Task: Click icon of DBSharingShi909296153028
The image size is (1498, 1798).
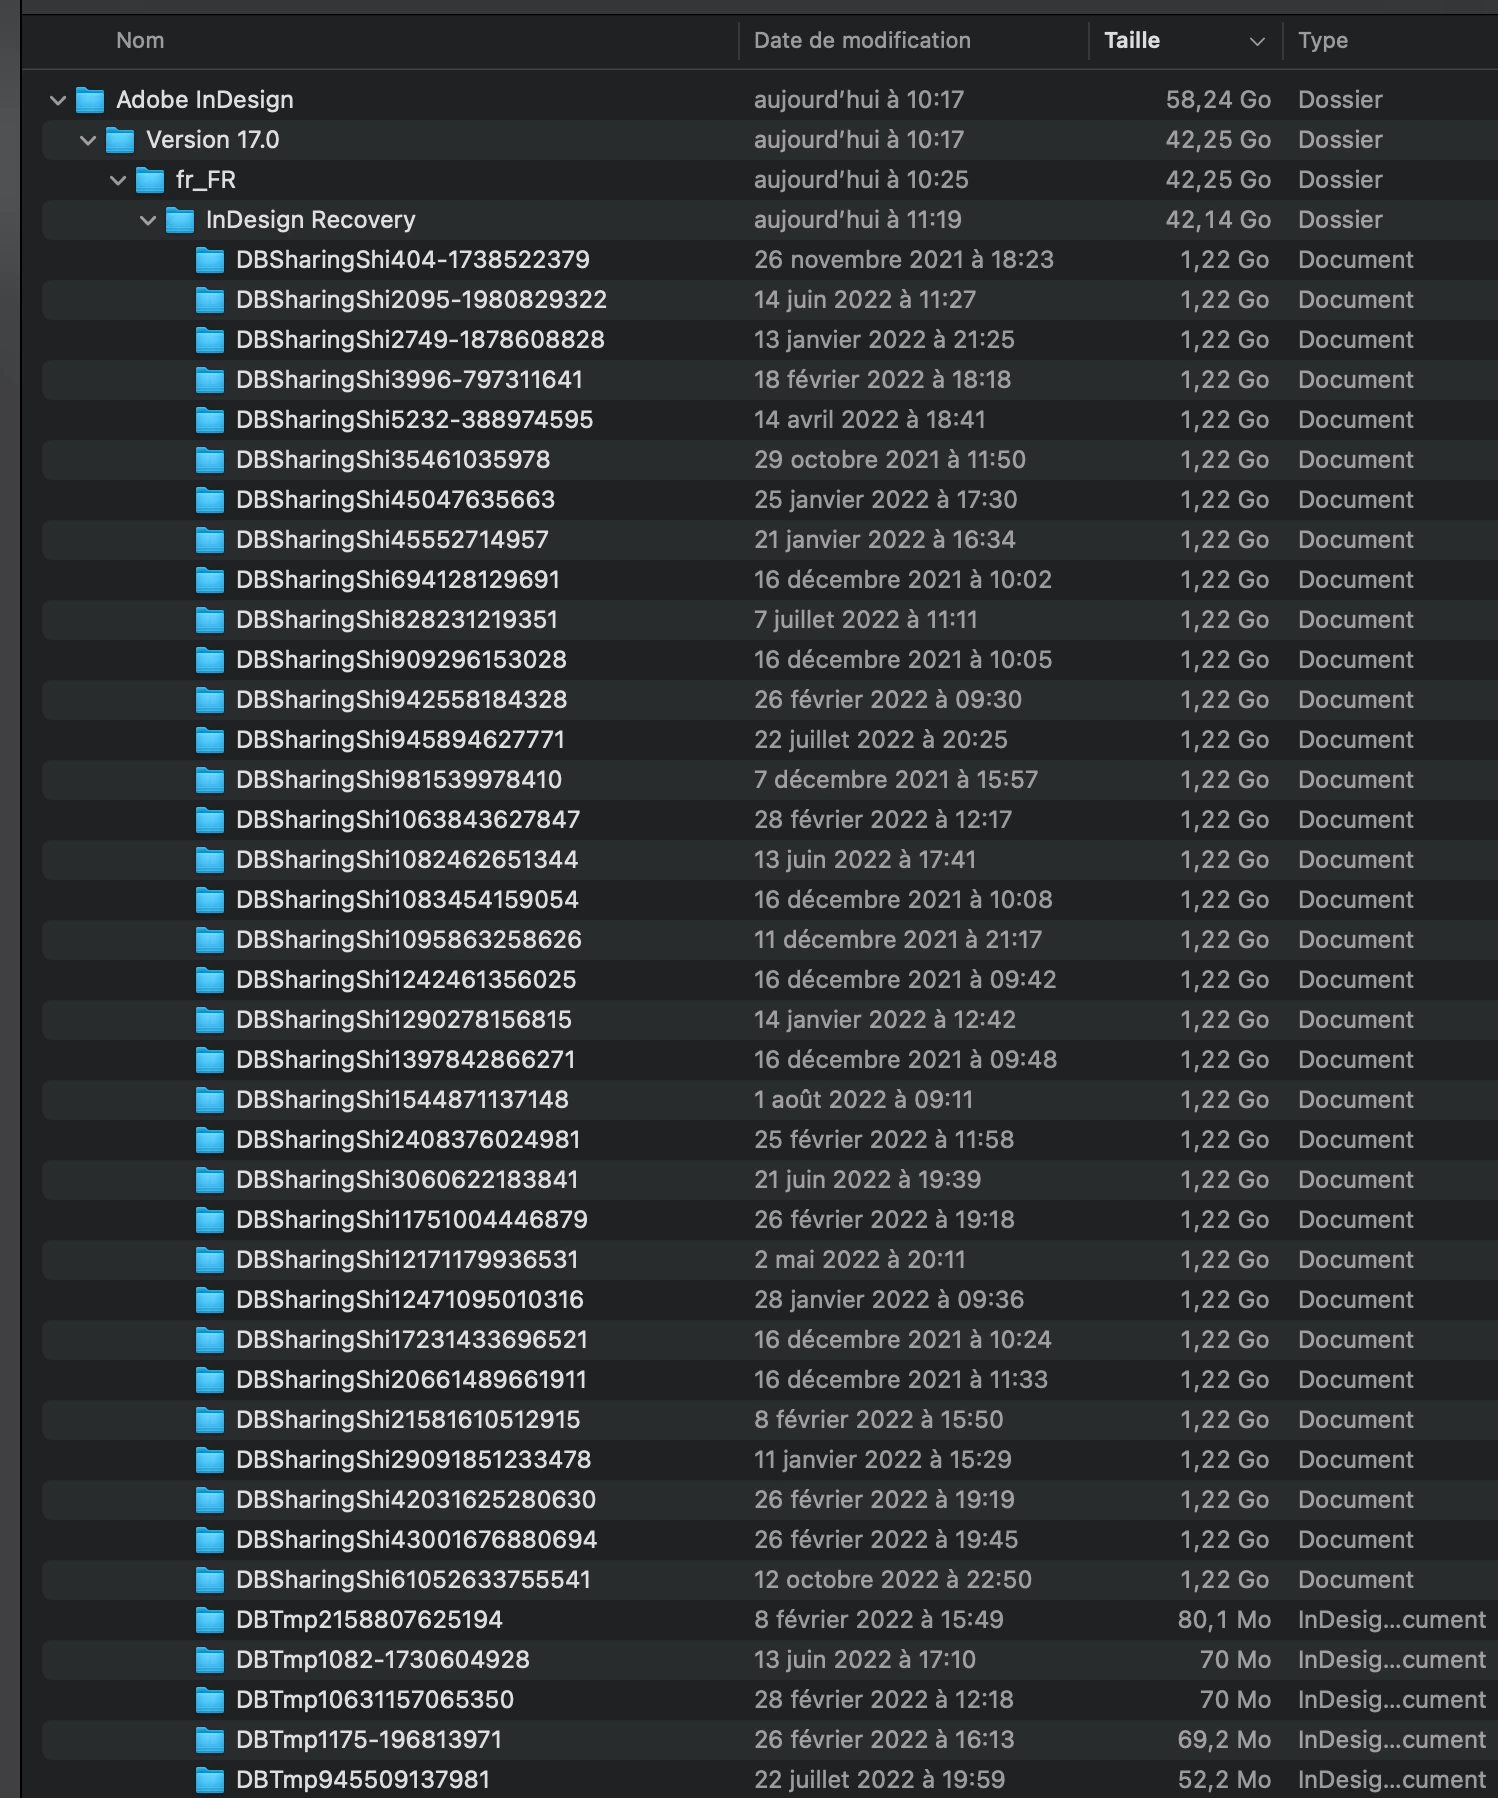Action: click(210, 660)
